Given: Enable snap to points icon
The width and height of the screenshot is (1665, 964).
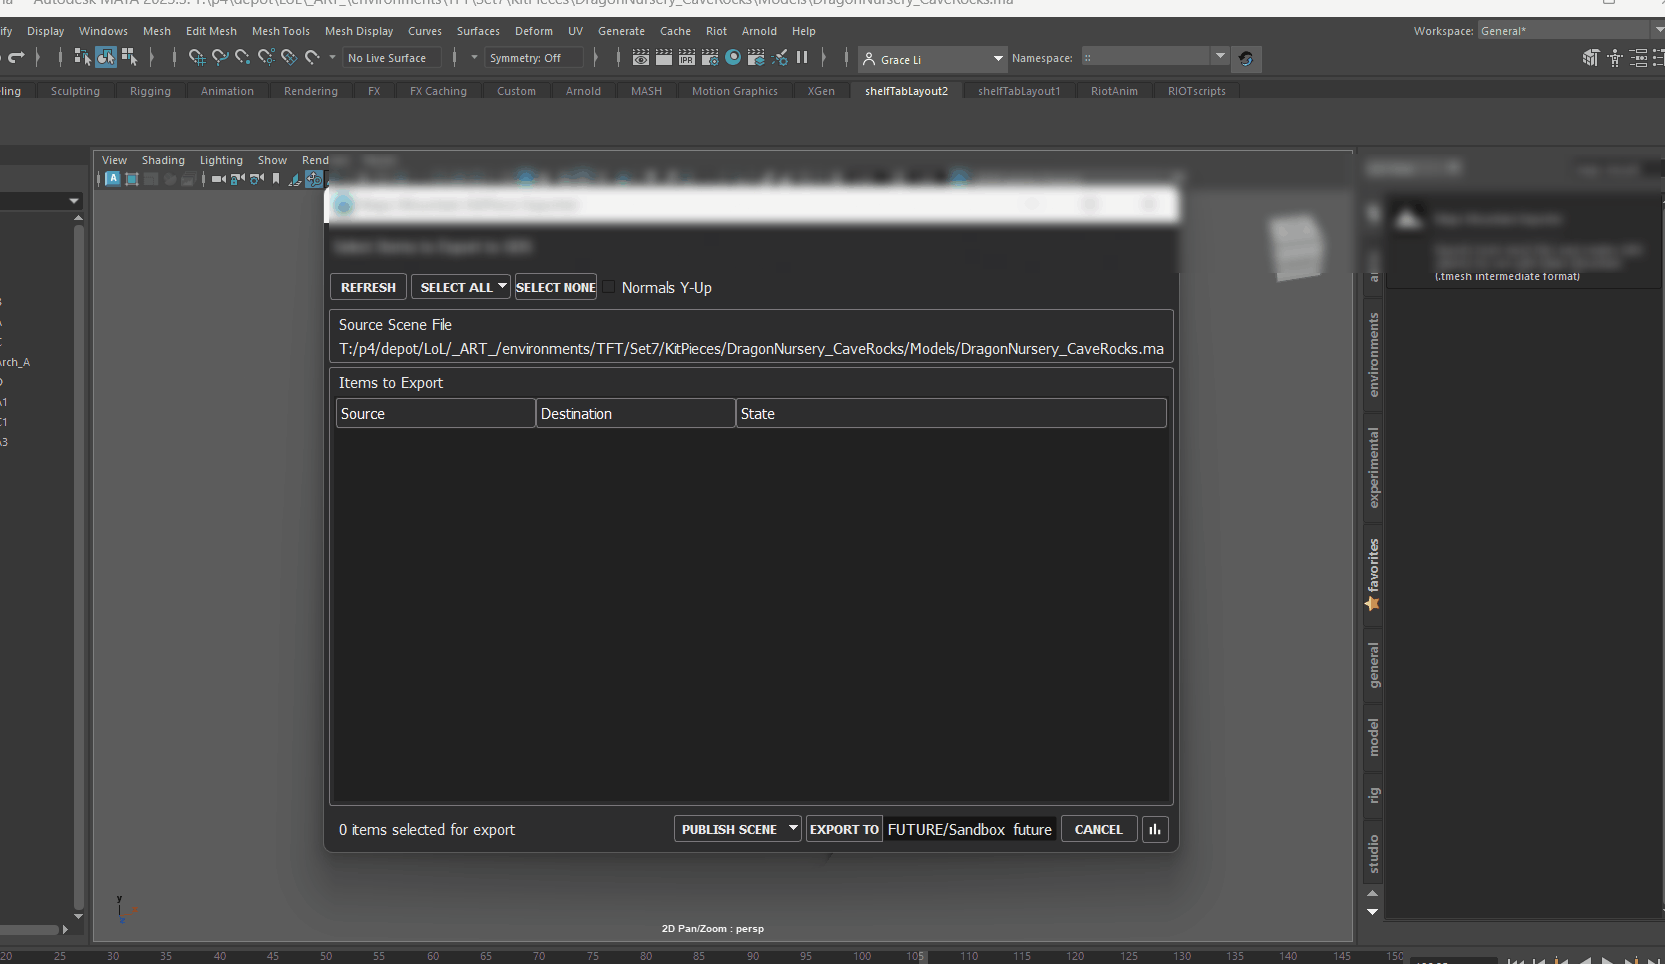Looking at the screenshot, I should (x=243, y=57).
